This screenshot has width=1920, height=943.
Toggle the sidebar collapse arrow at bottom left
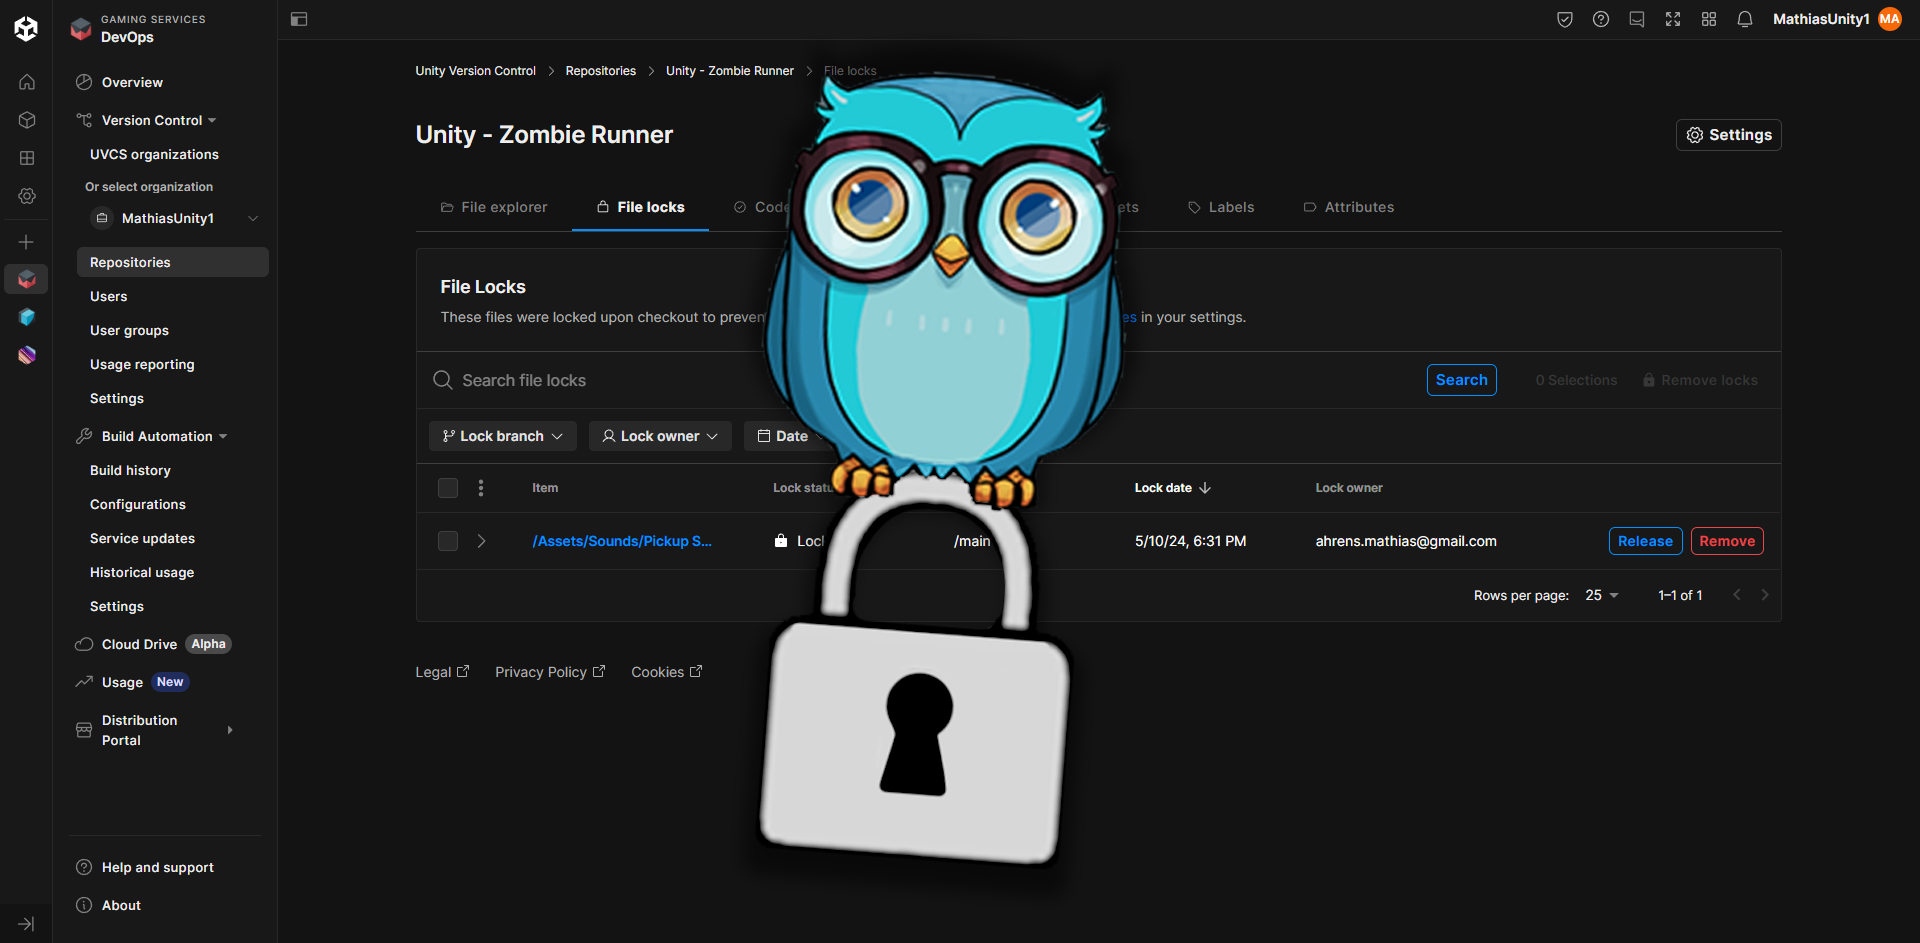tap(26, 923)
